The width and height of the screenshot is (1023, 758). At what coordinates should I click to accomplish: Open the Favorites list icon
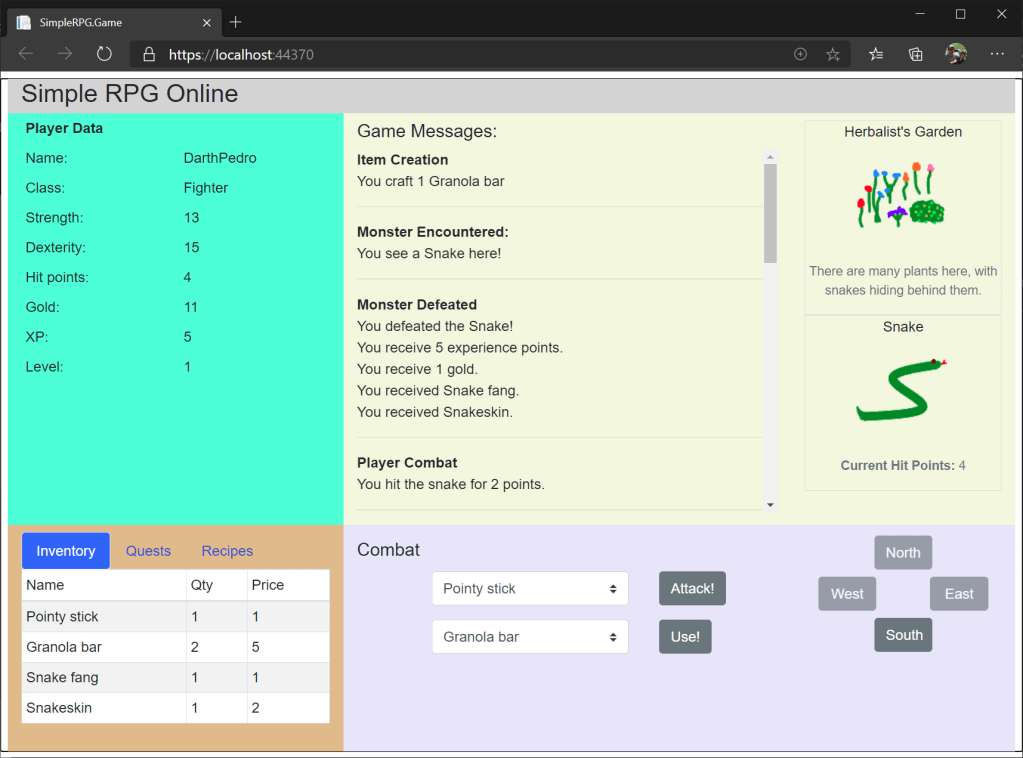pos(876,55)
